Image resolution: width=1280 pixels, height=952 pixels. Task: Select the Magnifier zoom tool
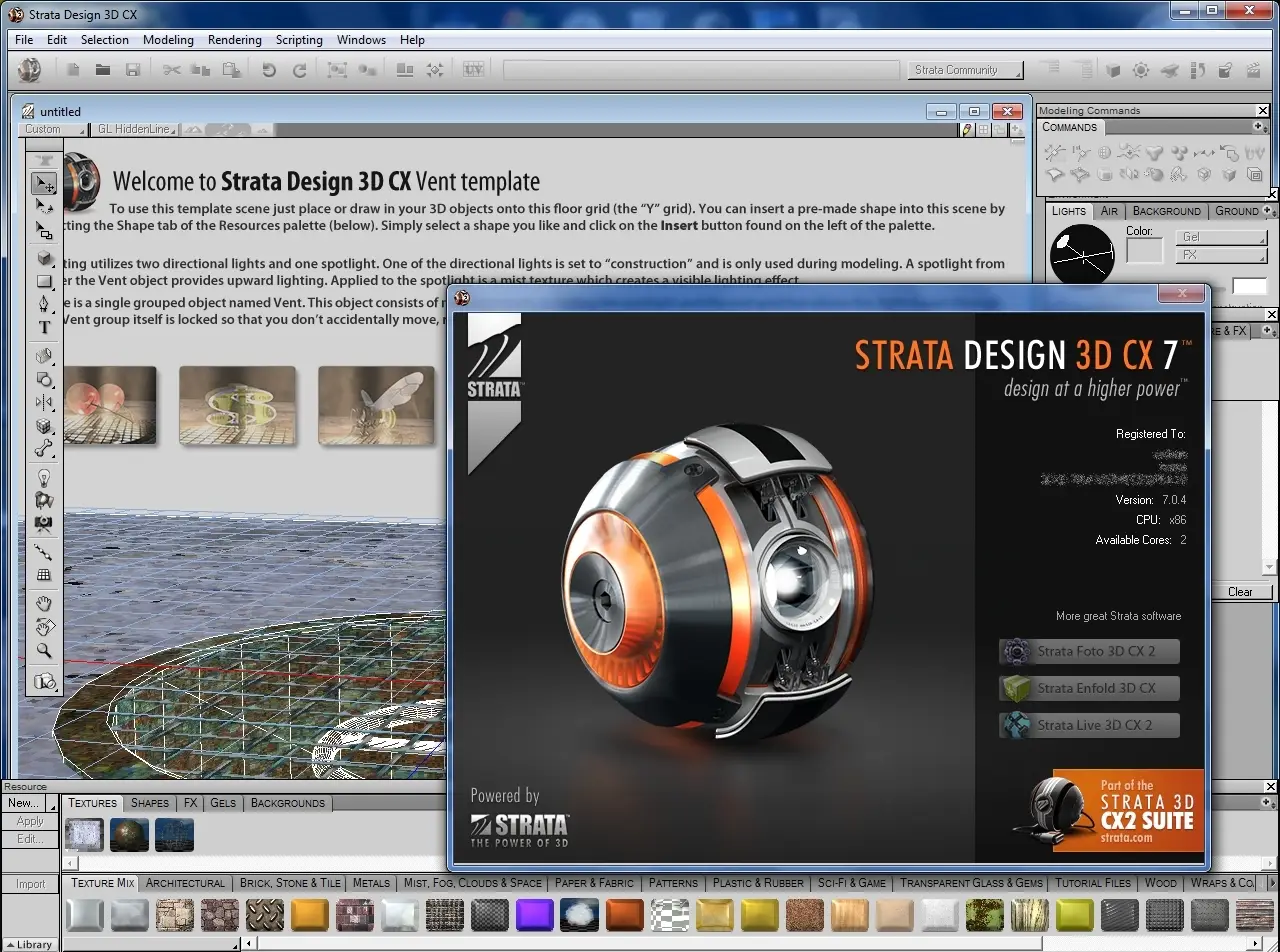pos(44,651)
